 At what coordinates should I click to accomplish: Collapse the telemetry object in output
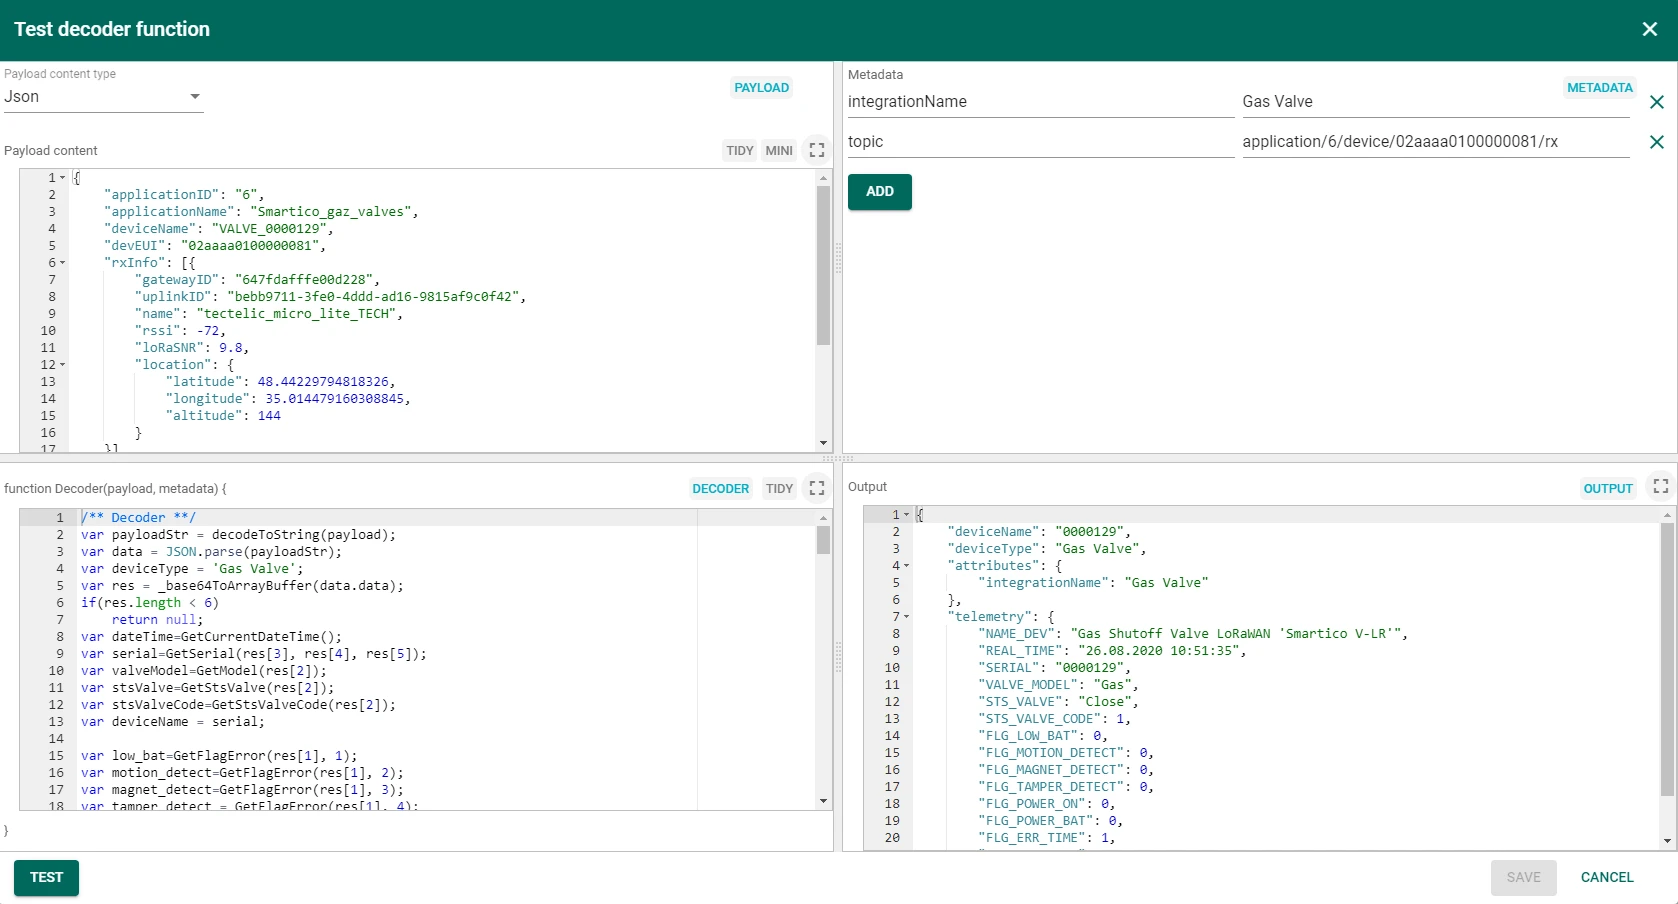(907, 617)
